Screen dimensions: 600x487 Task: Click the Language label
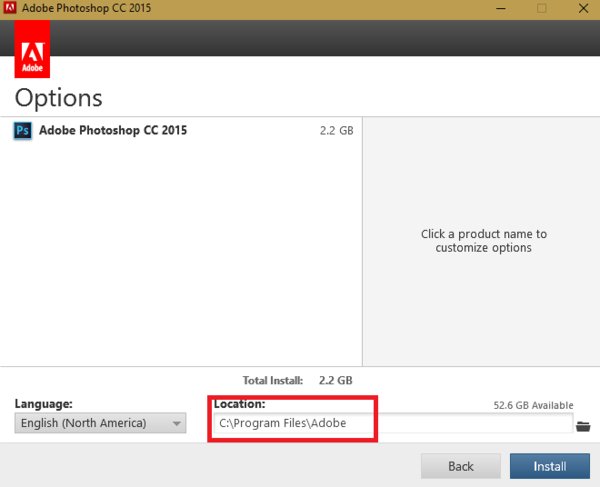pyautogui.click(x=43, y=404)
